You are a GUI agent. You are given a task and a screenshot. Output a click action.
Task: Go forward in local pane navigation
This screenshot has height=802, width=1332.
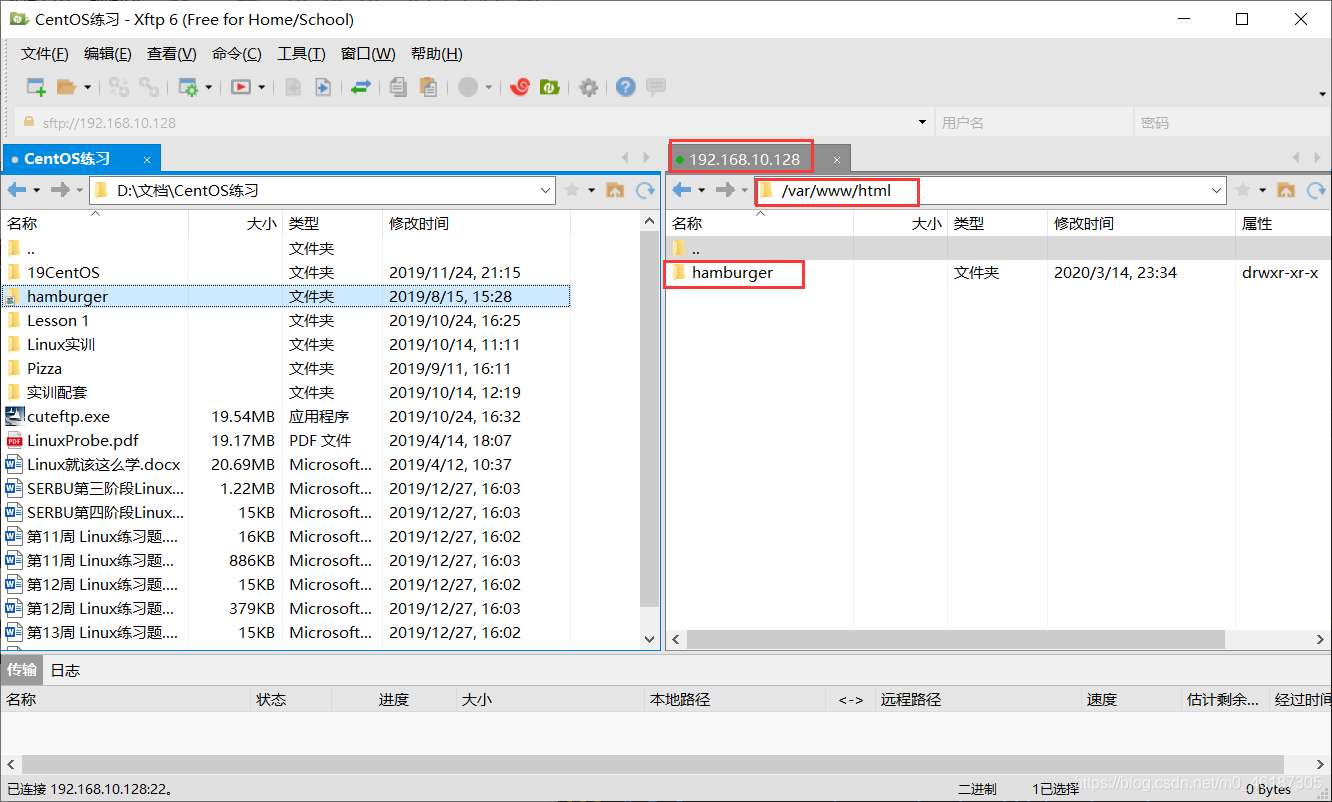pyautogui.click(x=60, y=190)
